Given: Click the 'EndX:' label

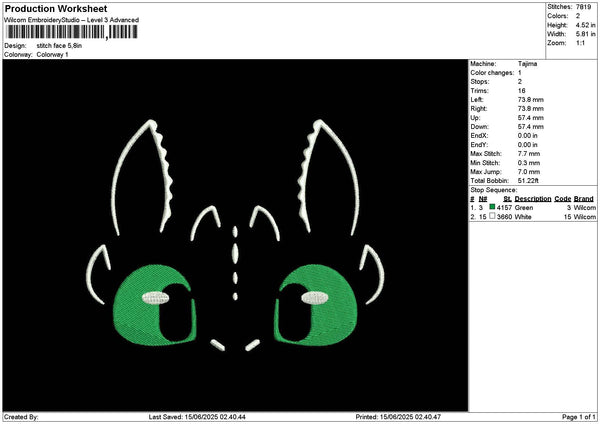Looking at the screenshot, I should (479, 136).
